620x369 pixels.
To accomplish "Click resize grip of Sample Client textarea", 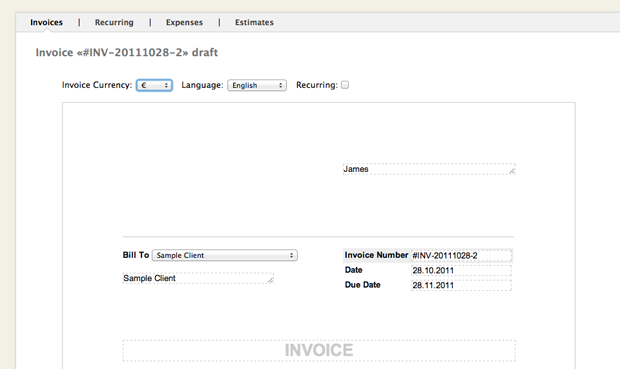I will (x=270, y=280).
